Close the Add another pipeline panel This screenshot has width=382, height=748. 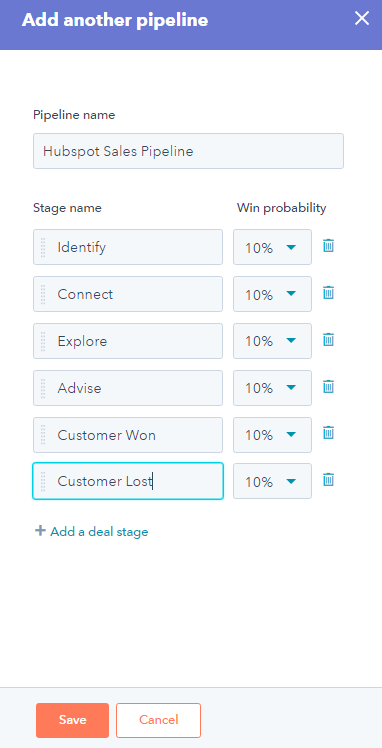pyautogui.click(x=362, y=19)
